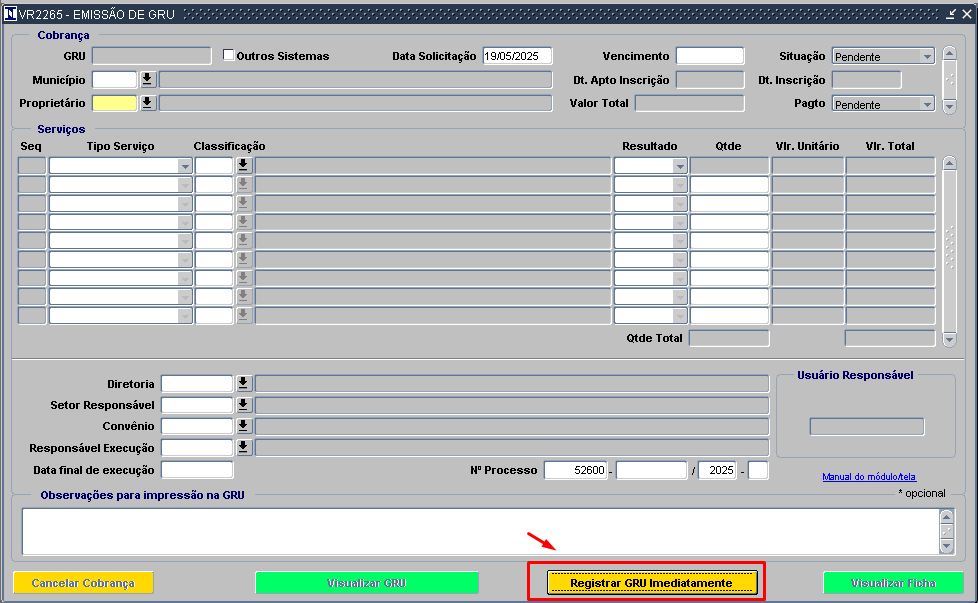Click the Serviços scrollbar down arrow
This screenshot has height=603, width=978.
pyautogui.click(x=949, y=340)
